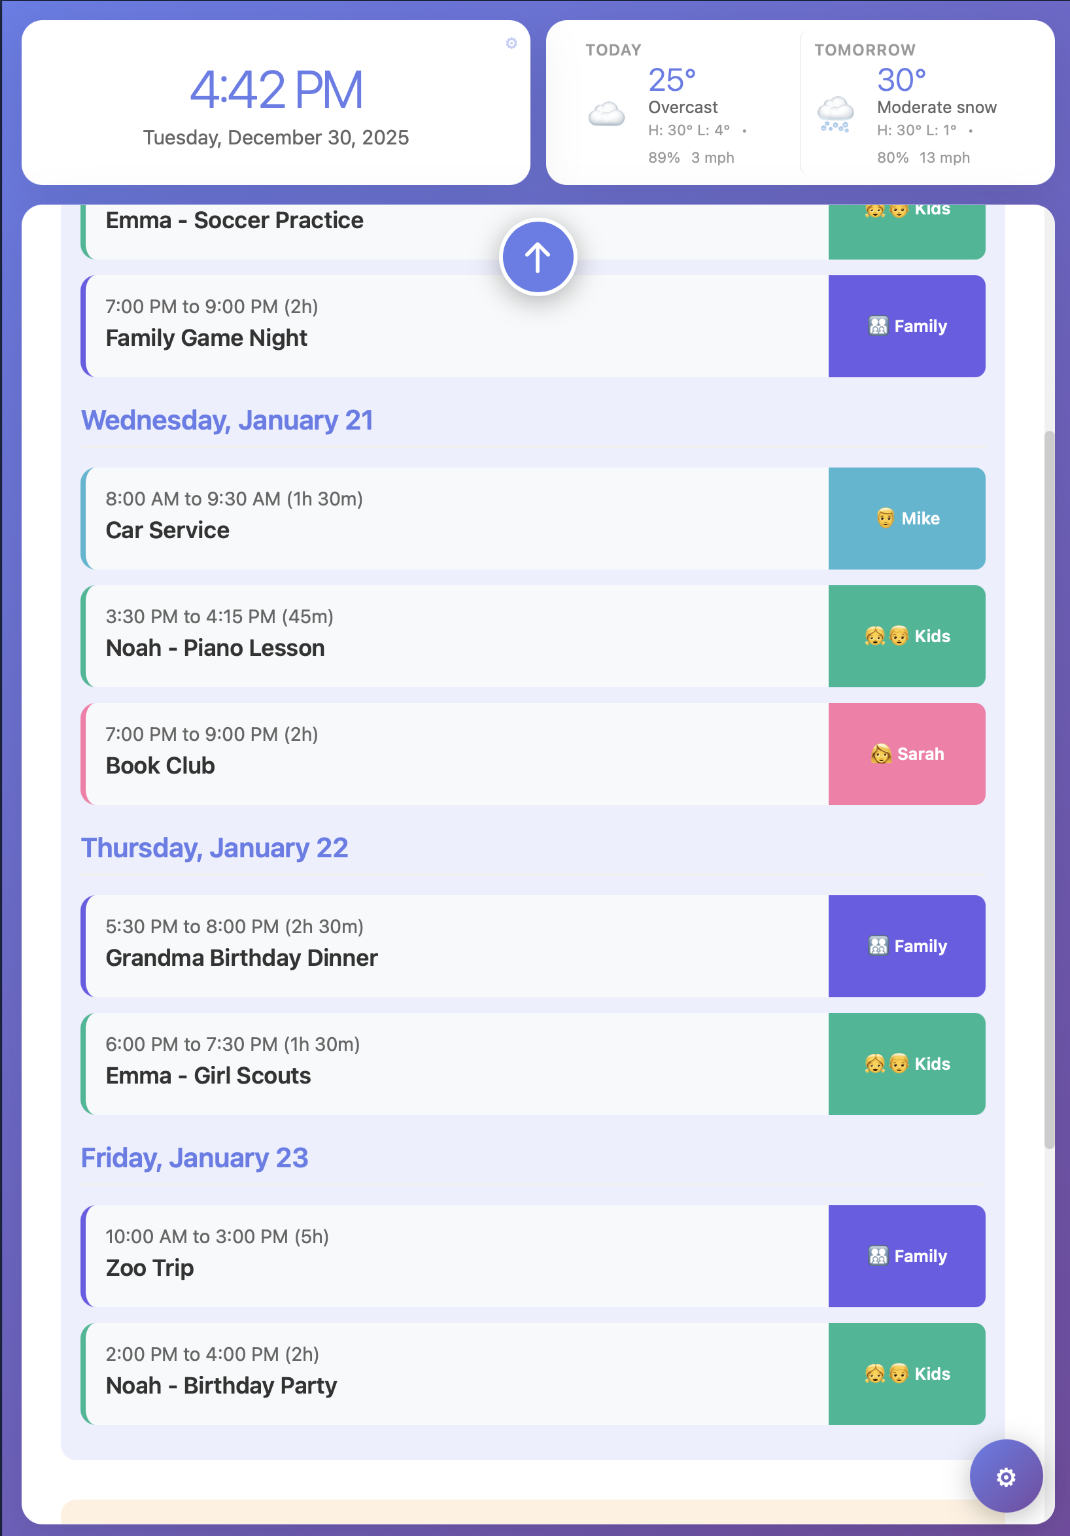Select the Family tag on the Zoo Trip event
The height and width of the screenshot is (1536, 1070).
906,1256
